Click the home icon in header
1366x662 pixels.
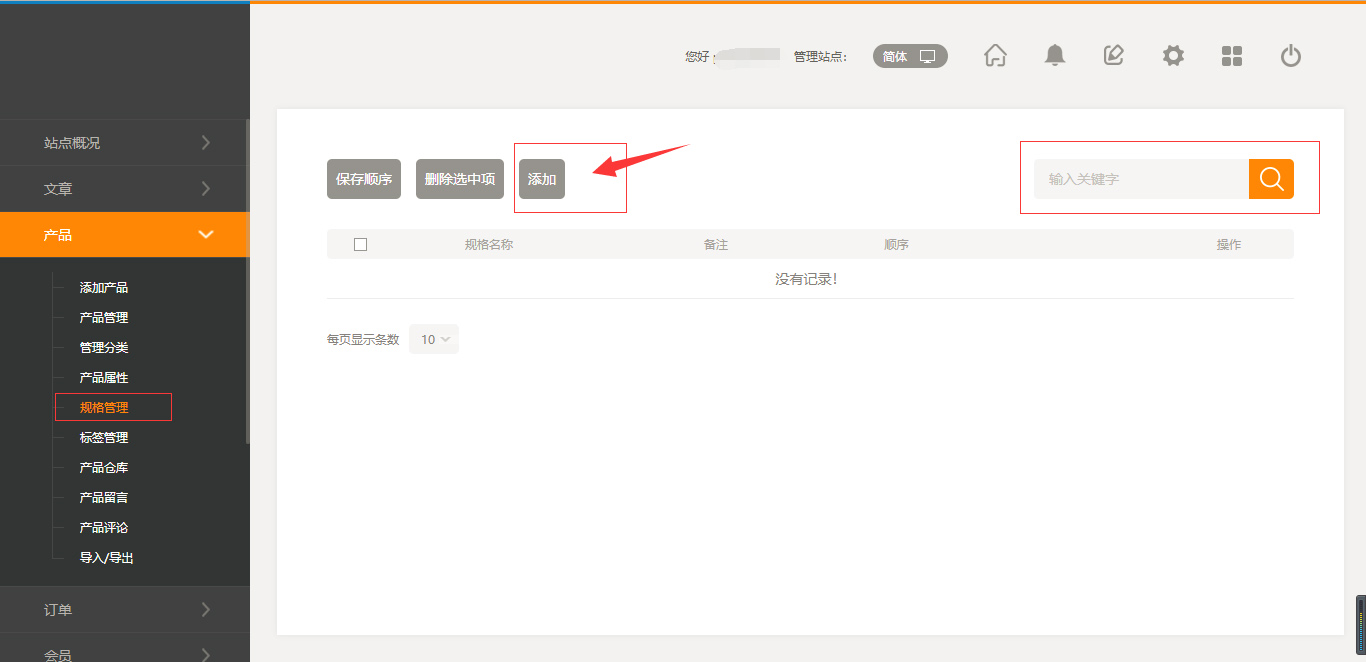pyautogui.click(x=995, y=56)
